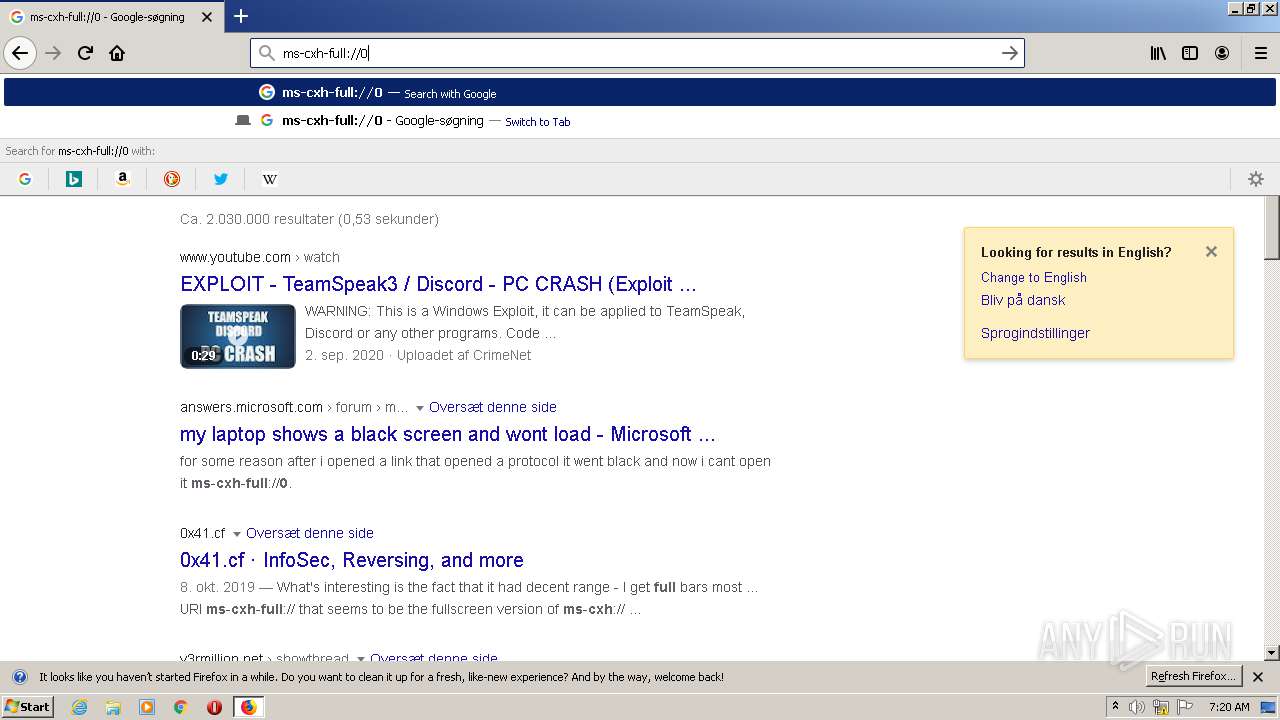This screenshot has width=1280, height=720.
Task: Open the Firefox hamburger menu
Action: tap(1261, 53)
